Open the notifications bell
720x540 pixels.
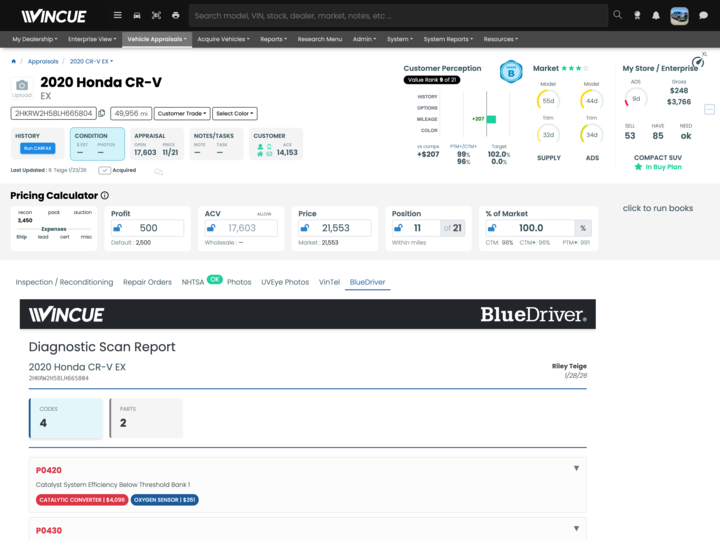655,16
